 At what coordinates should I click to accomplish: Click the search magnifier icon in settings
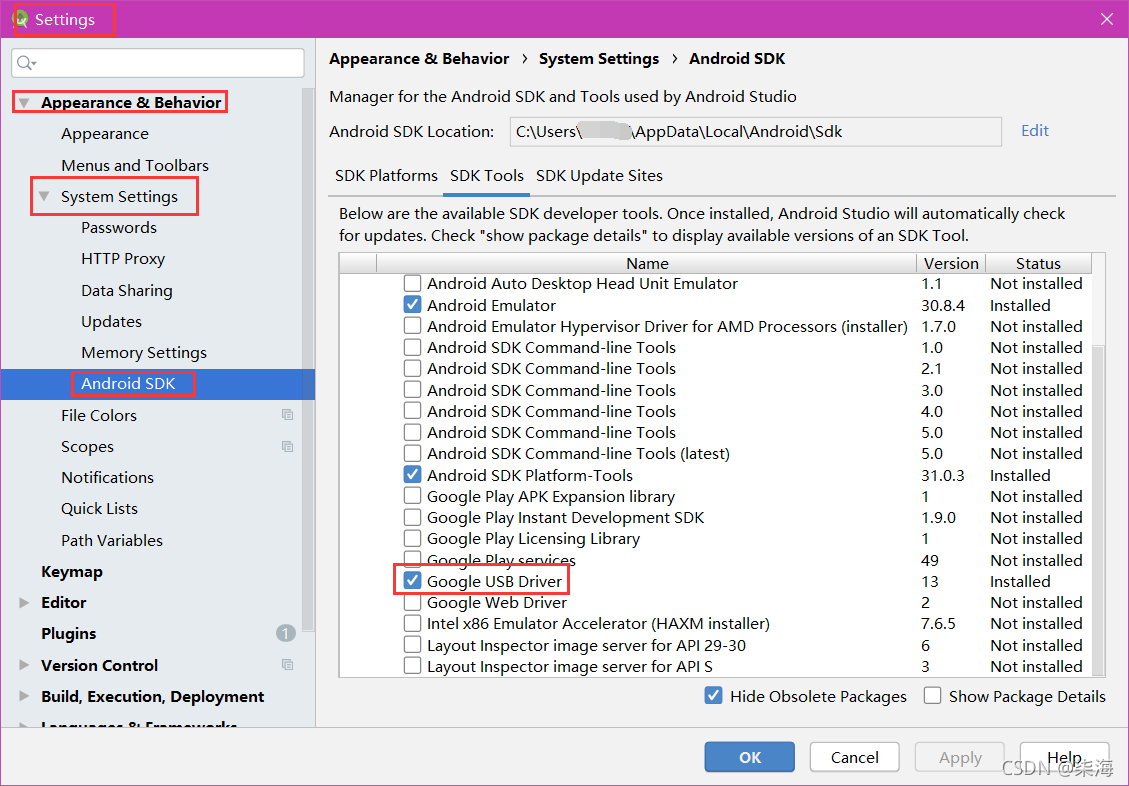(x=25, y=63)
